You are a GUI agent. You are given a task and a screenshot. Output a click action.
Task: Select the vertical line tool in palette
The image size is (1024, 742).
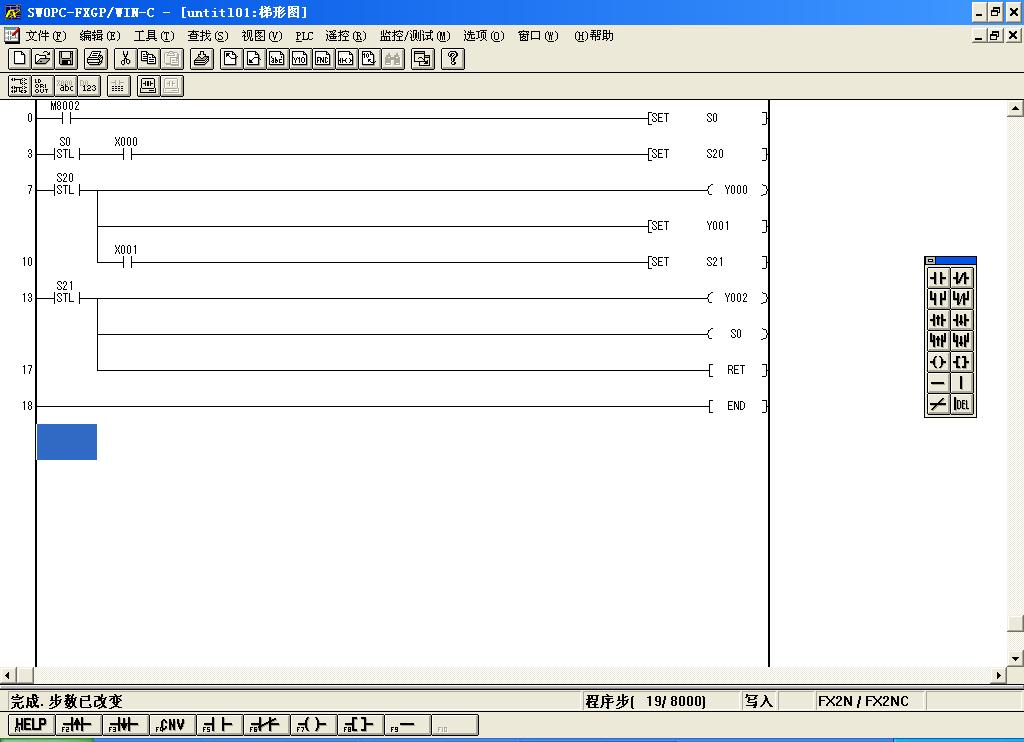(962, 383)
